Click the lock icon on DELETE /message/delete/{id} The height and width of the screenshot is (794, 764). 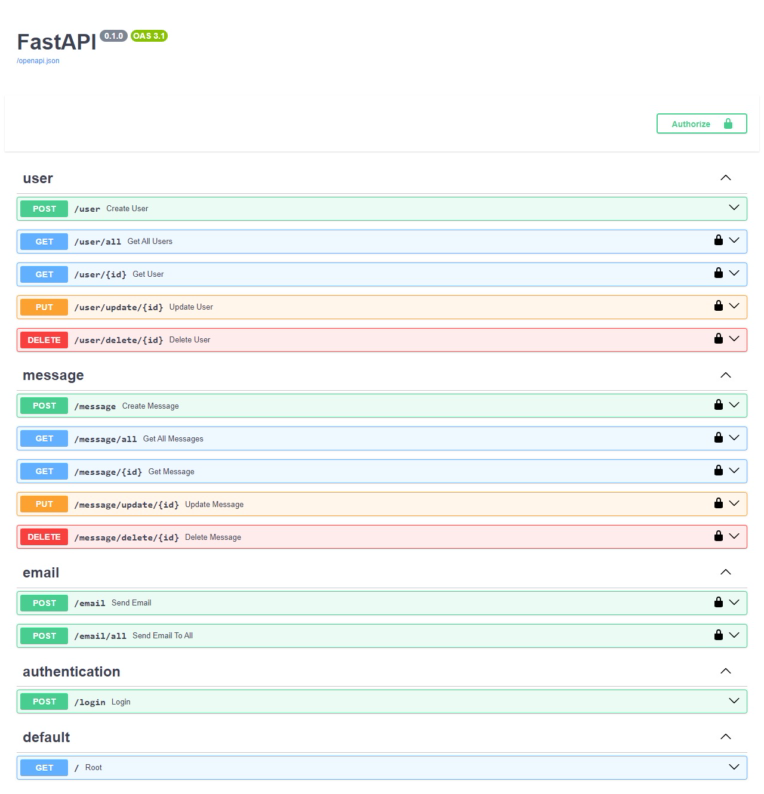coord(718,536)
